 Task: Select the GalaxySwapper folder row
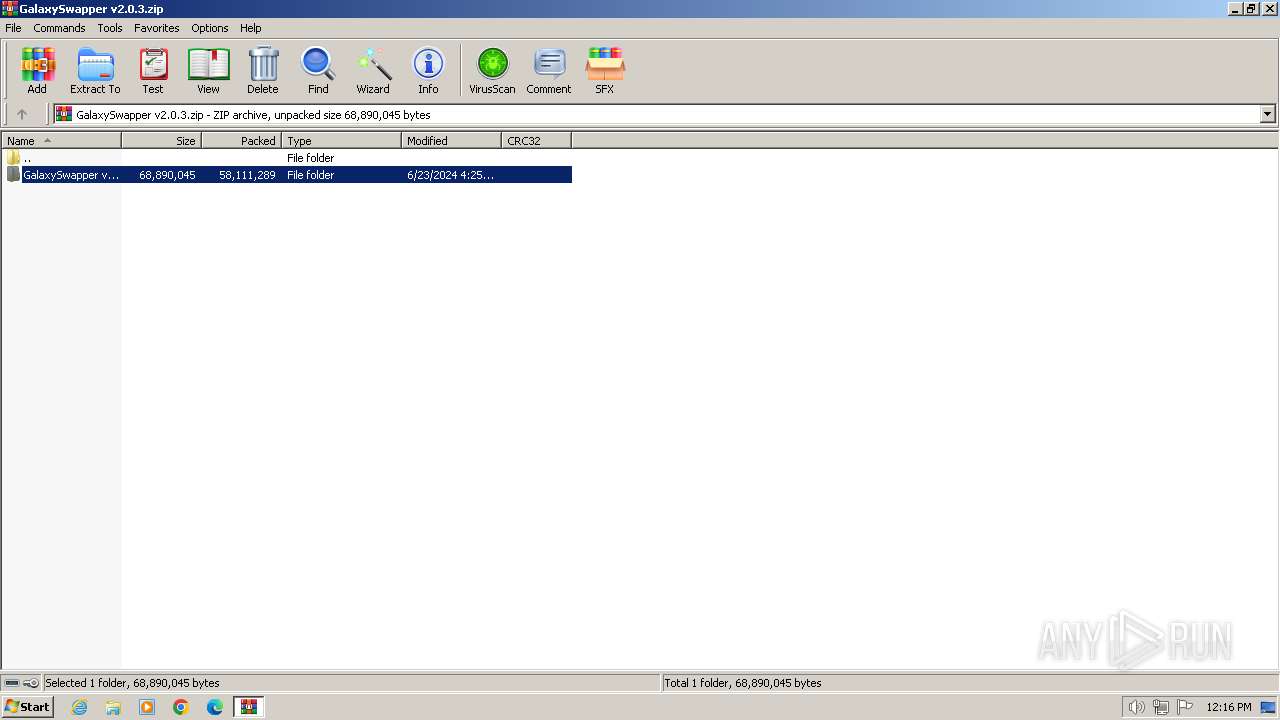pos(287,175)
